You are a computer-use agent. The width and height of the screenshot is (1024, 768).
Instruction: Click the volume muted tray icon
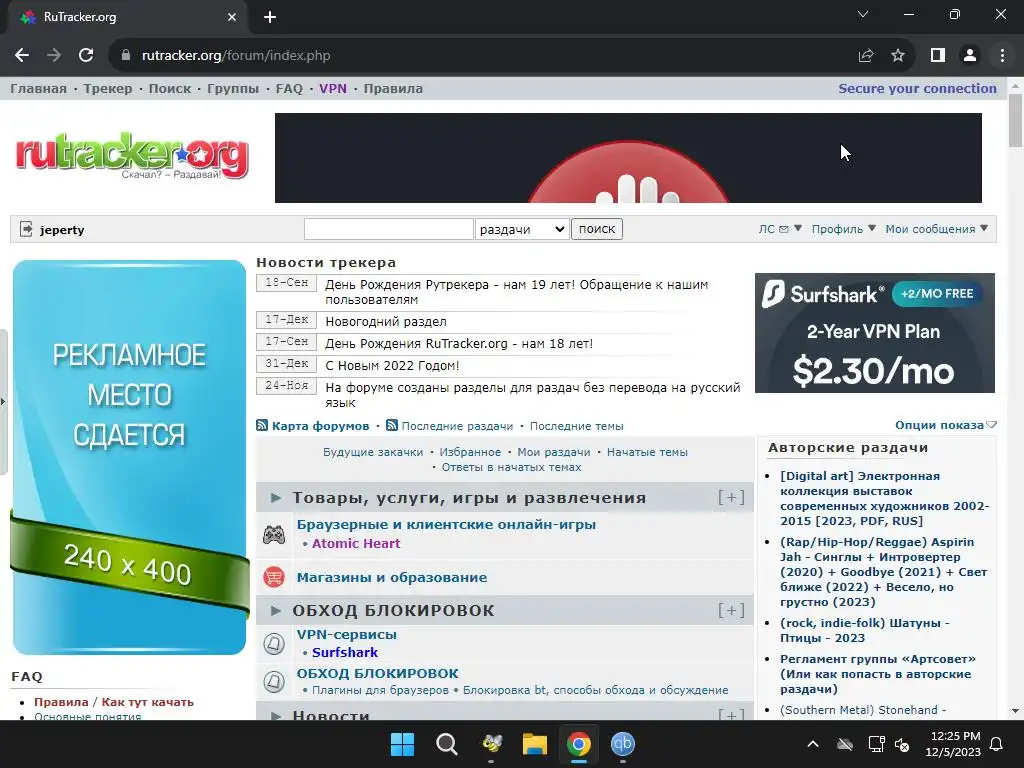pyautogui.click(x=903, y=744)
